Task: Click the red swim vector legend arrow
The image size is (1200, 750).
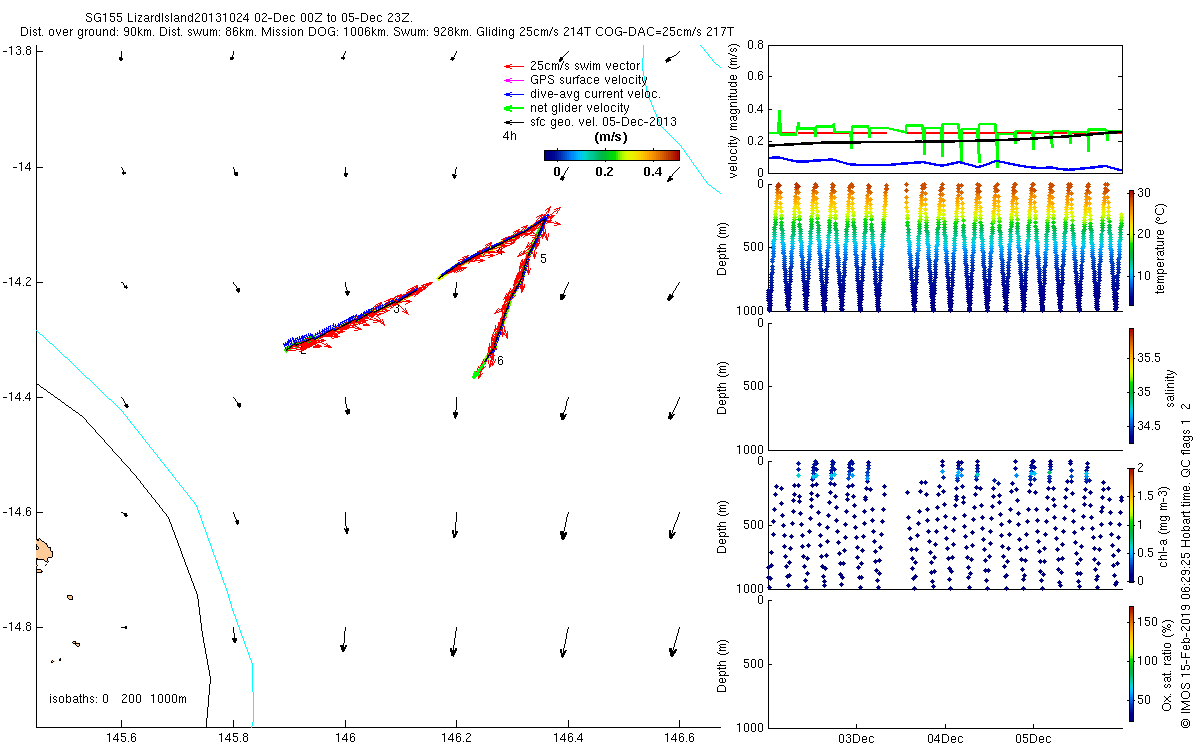Action: coord(512,67)
